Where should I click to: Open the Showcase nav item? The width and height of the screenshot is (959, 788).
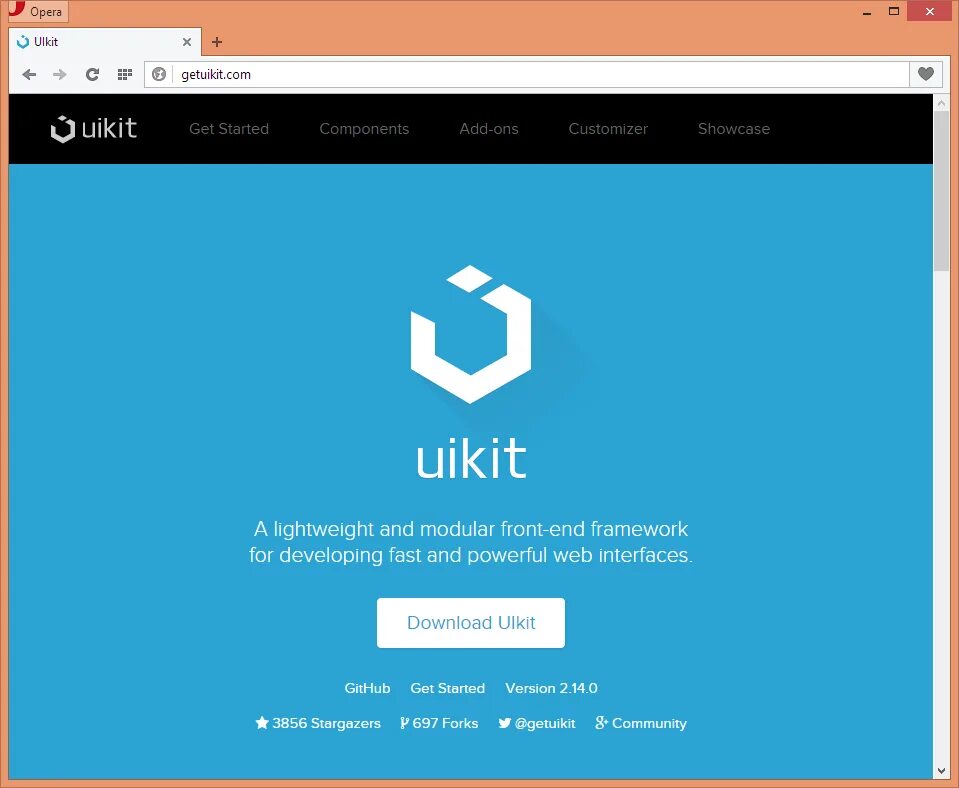click(734, 128)
